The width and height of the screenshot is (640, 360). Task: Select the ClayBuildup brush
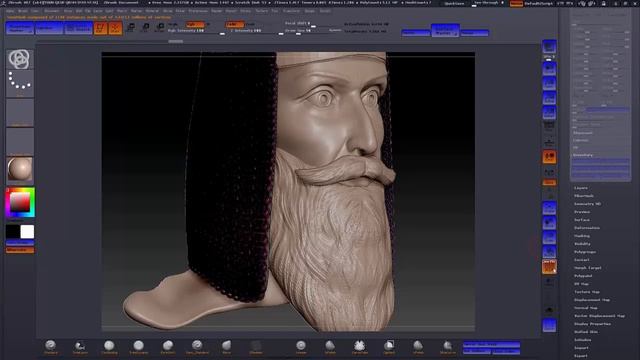tap(109, 347)
